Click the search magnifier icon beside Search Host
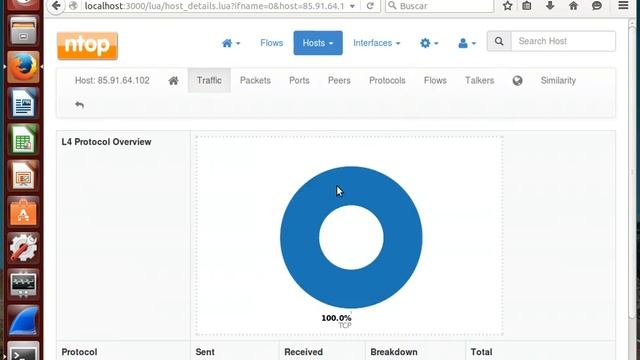 click(499, 41)
